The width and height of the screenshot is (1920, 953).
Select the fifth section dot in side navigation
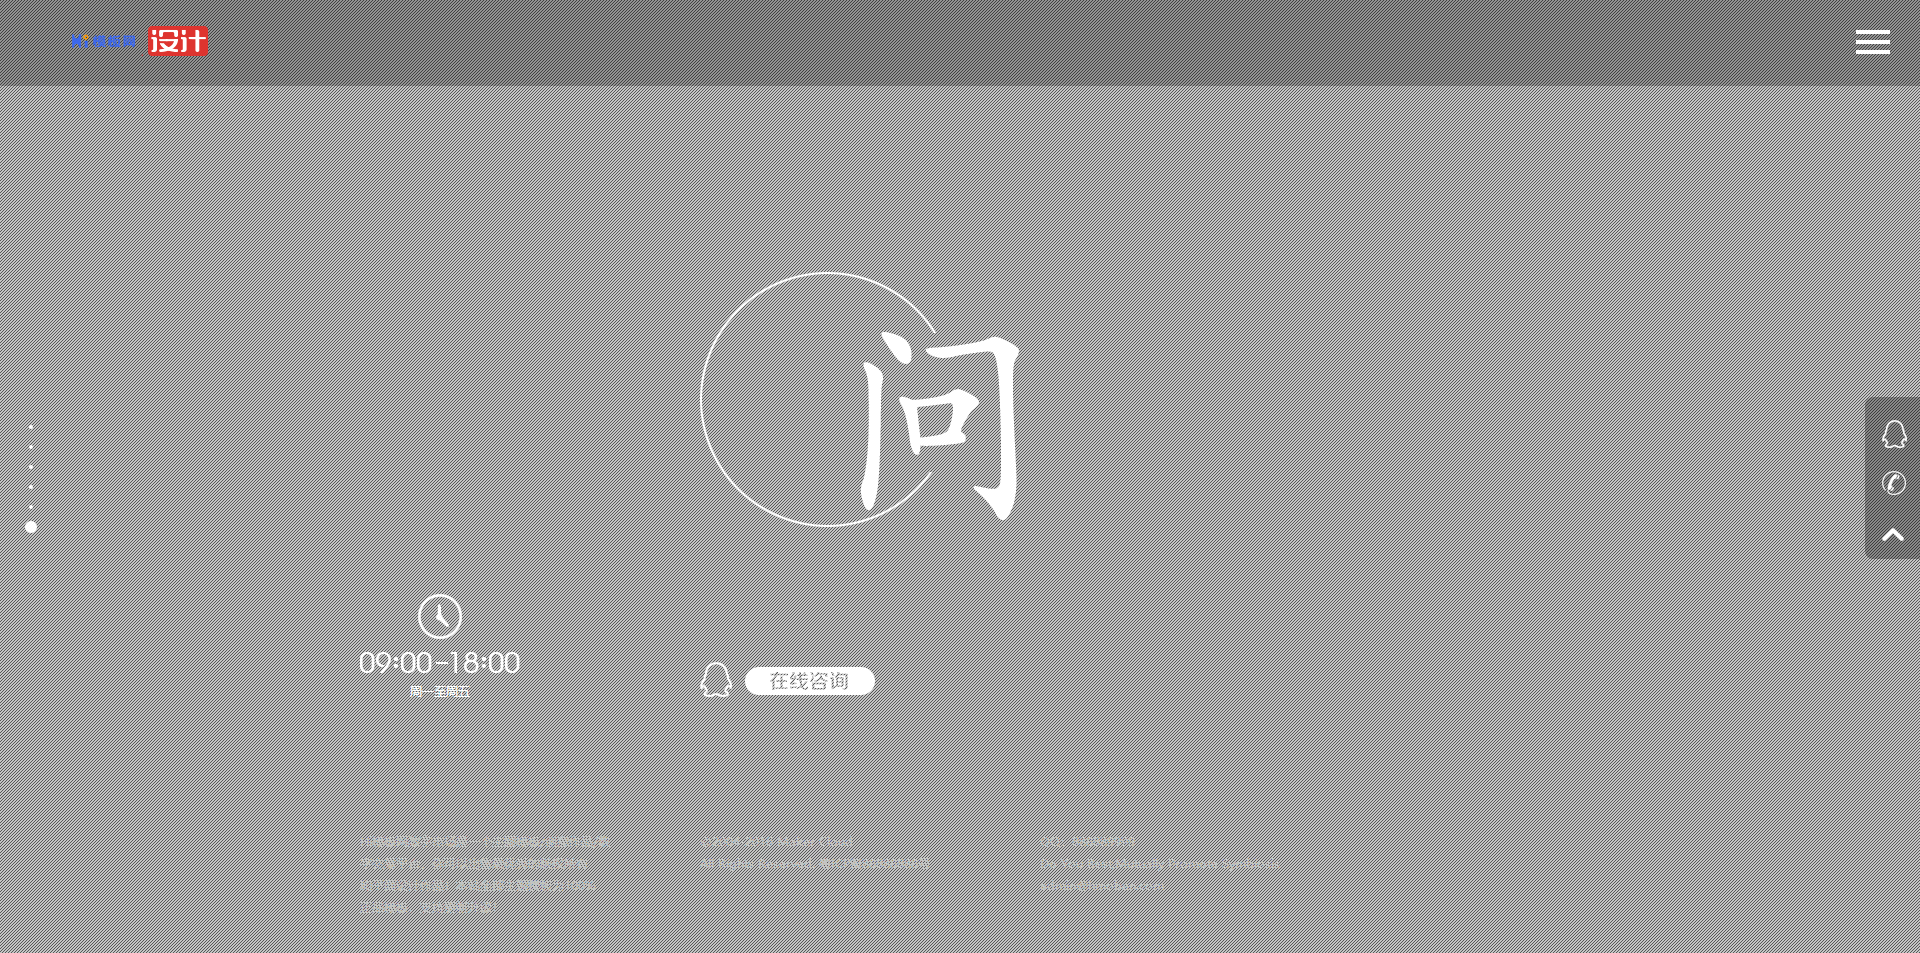(31, 507)
